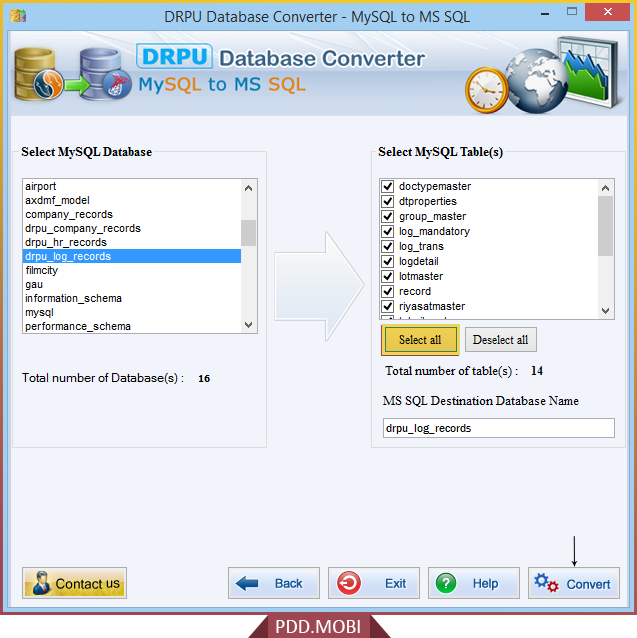Toggle the lotmaster checkbox
637x638 pixels.
388,276
